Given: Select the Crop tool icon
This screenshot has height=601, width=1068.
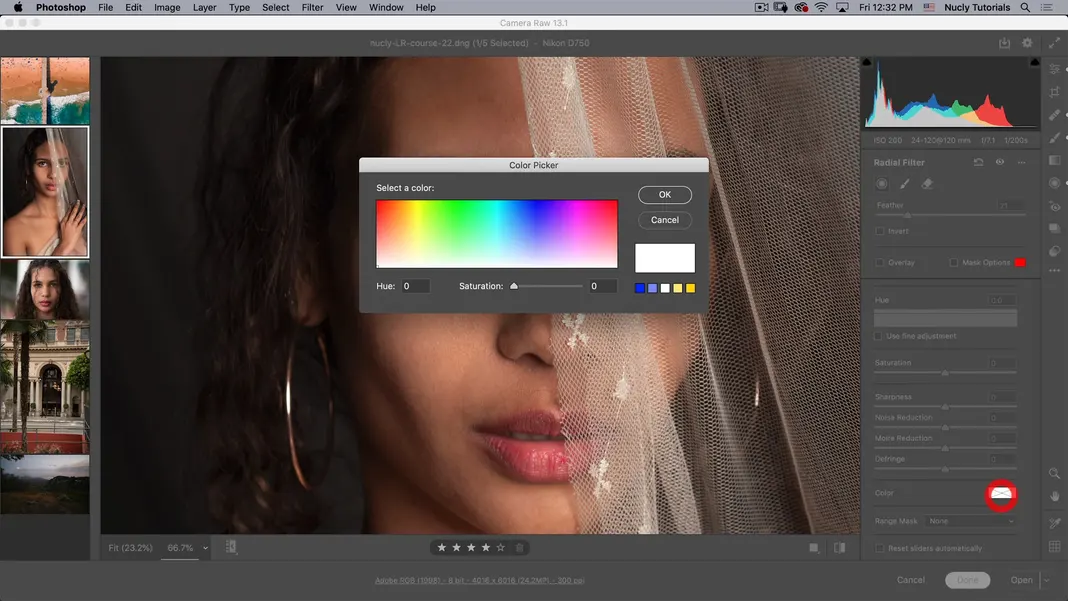Looking at the screenshot, I should (x=1054, y=92).
